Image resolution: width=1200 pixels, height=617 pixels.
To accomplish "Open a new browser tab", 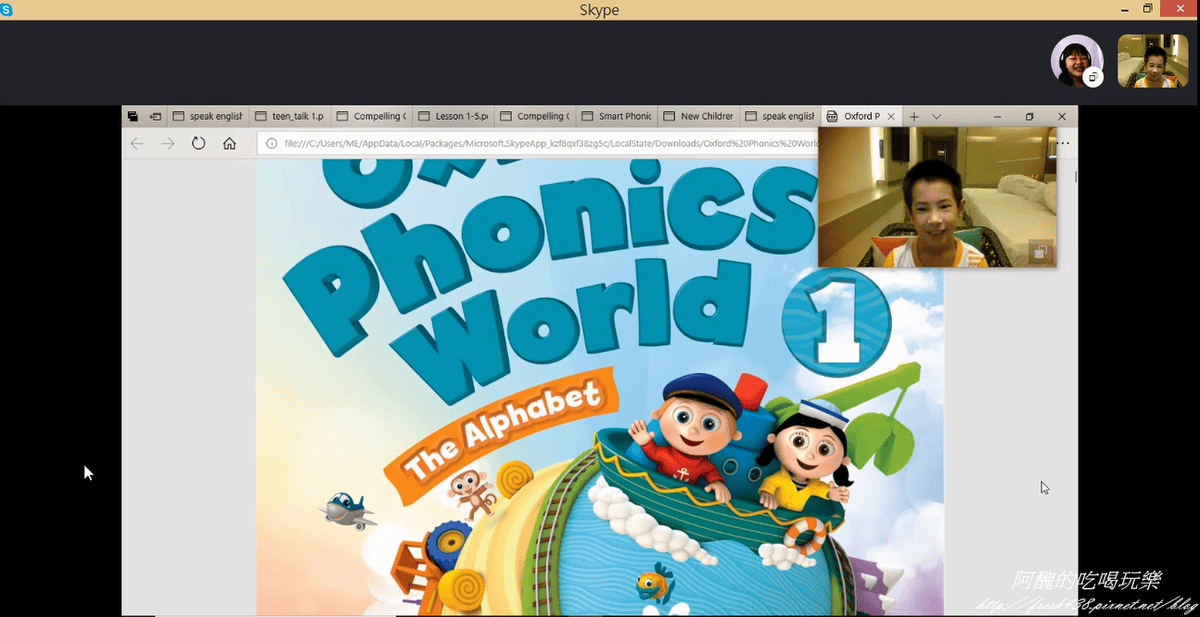I will click(913, 116).
